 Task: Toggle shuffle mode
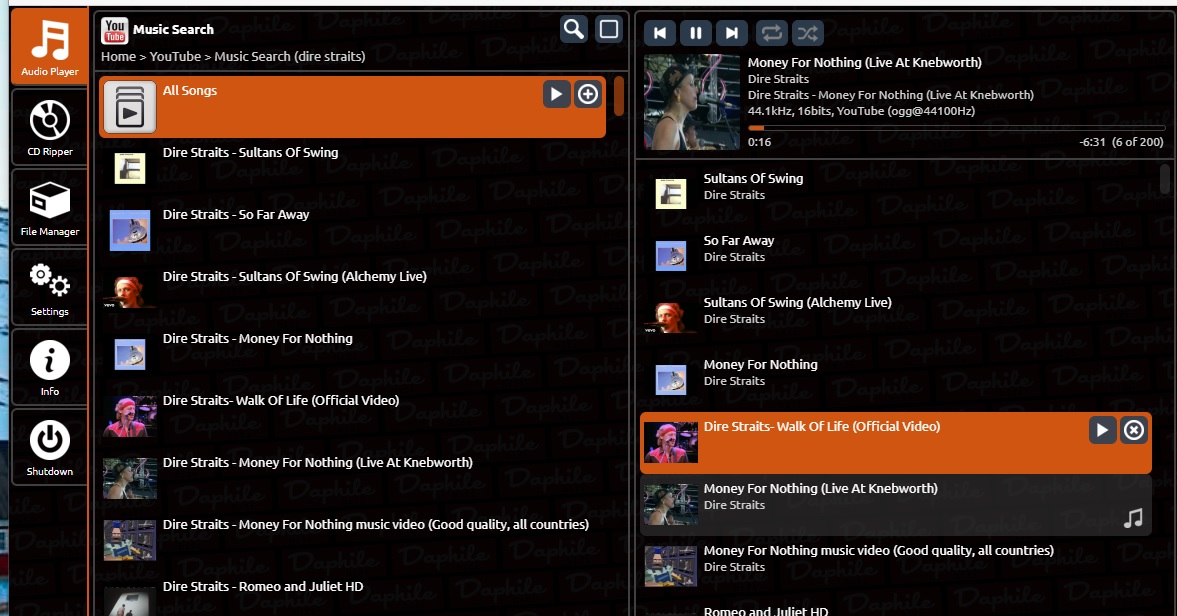[x=808, y=32]
